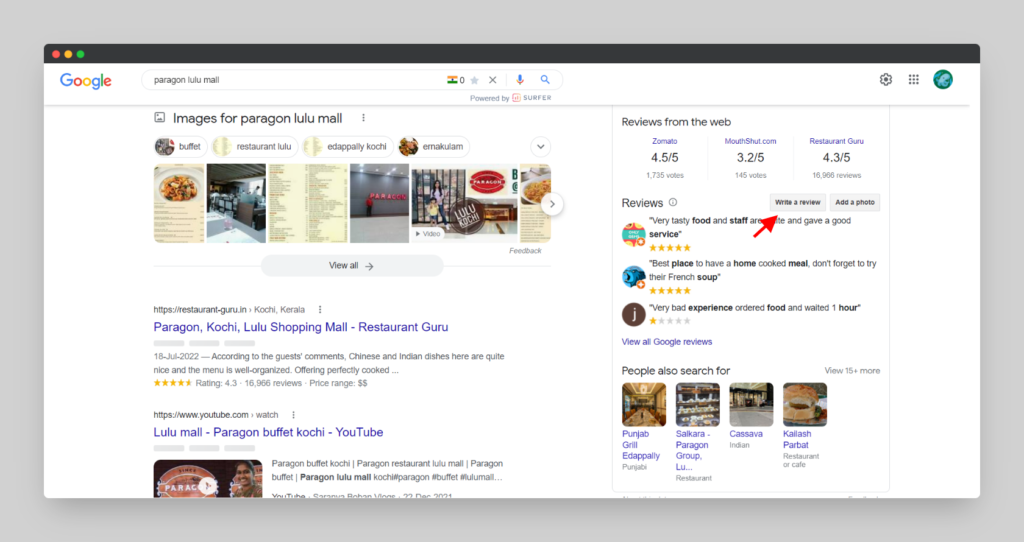
Task: Click the 'Very tasty food and staff' review
Action: 750,227
